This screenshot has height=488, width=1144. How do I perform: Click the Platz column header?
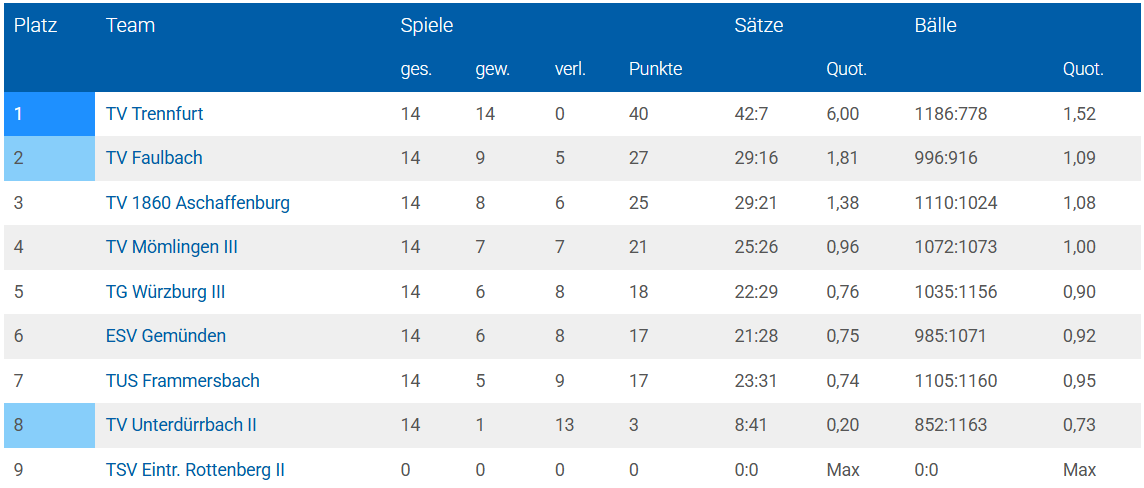point(35,26)
